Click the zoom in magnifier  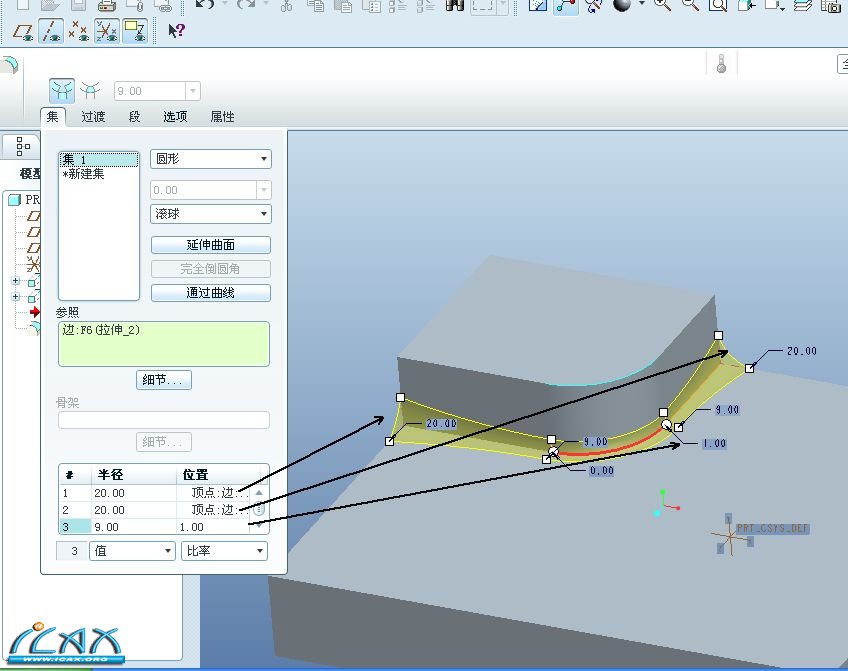[662, 5]
